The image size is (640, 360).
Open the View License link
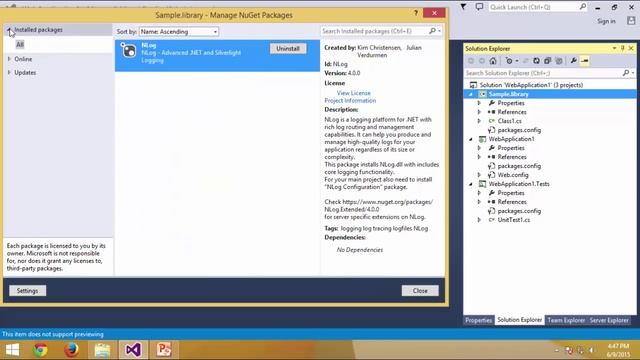(353, 93)
